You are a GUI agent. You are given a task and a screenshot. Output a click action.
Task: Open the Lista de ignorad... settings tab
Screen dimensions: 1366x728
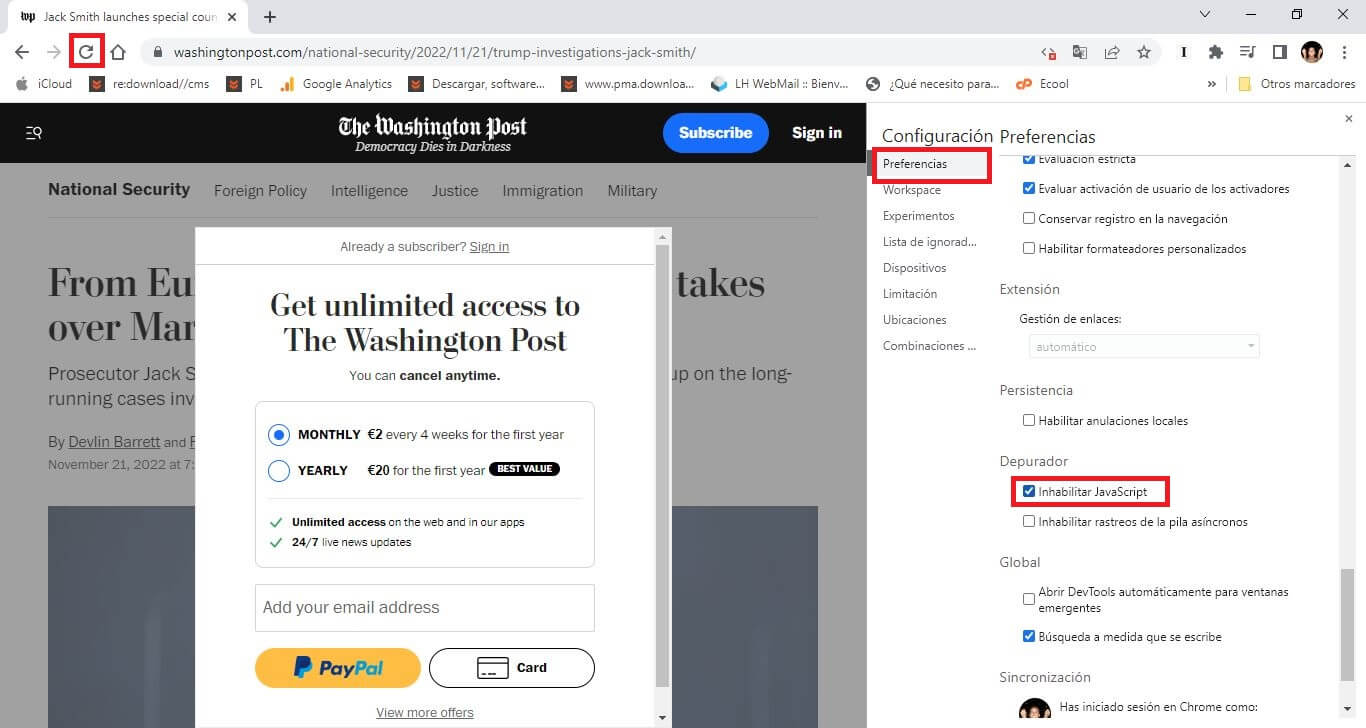tap(930, 242)
